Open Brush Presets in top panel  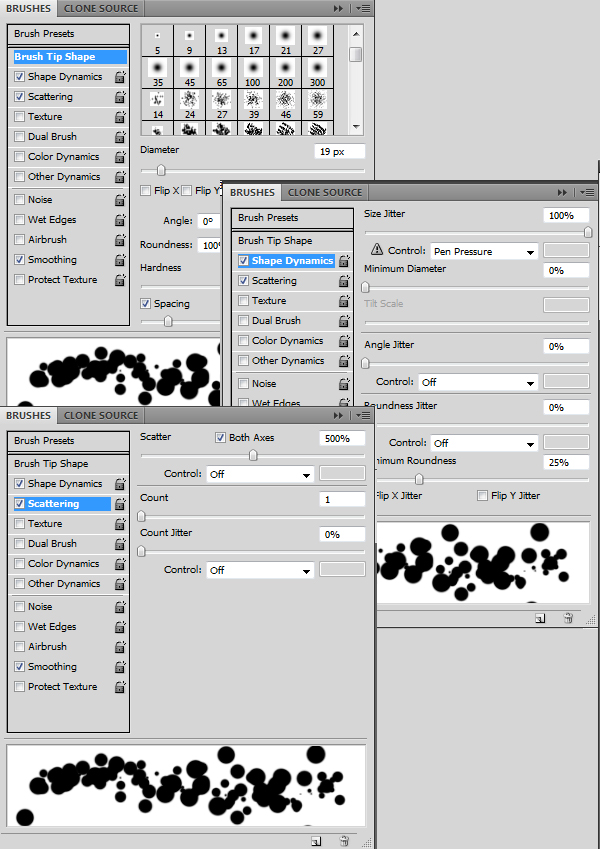coord(68,34)
